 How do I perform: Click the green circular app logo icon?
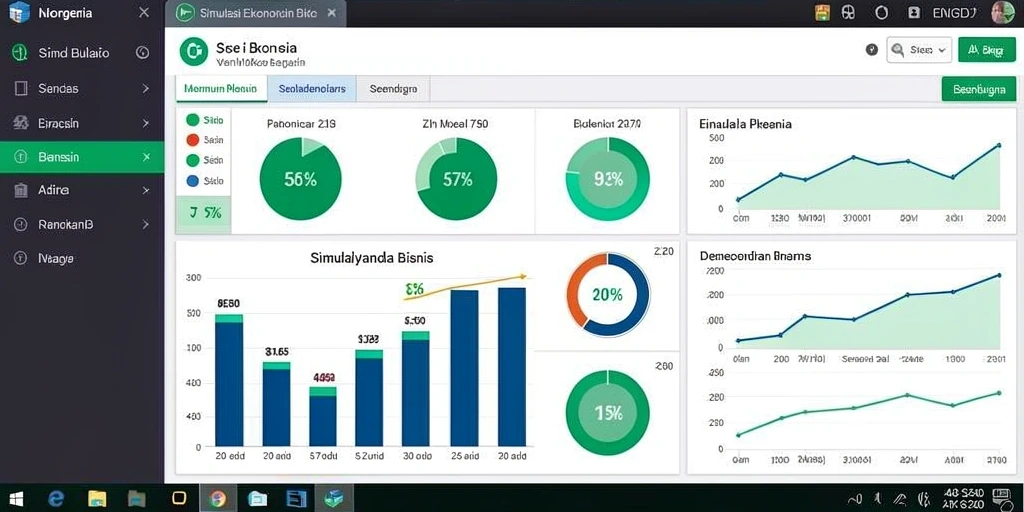pyautogui.click(x=193, y=52)
